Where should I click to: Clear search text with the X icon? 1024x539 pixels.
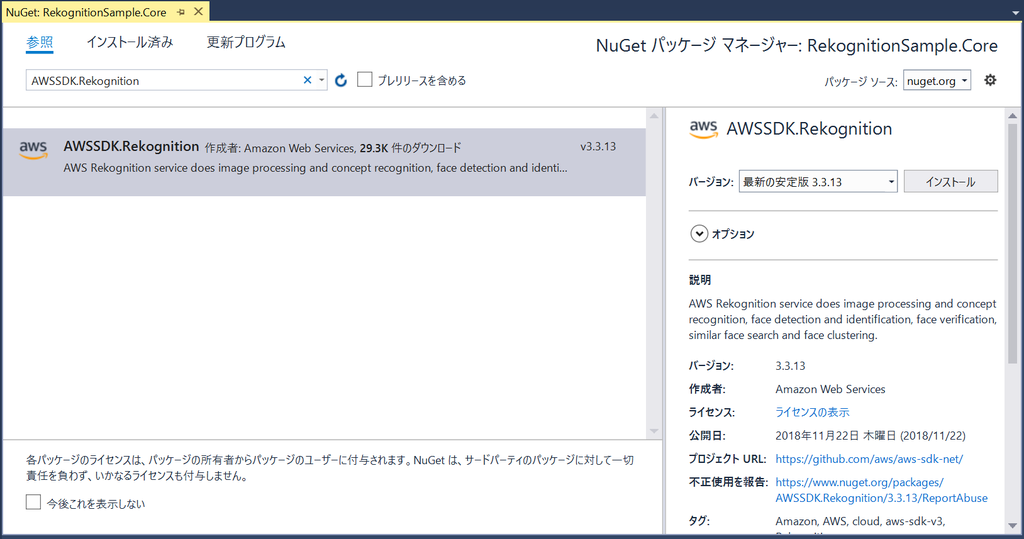[x=307, y=80]
